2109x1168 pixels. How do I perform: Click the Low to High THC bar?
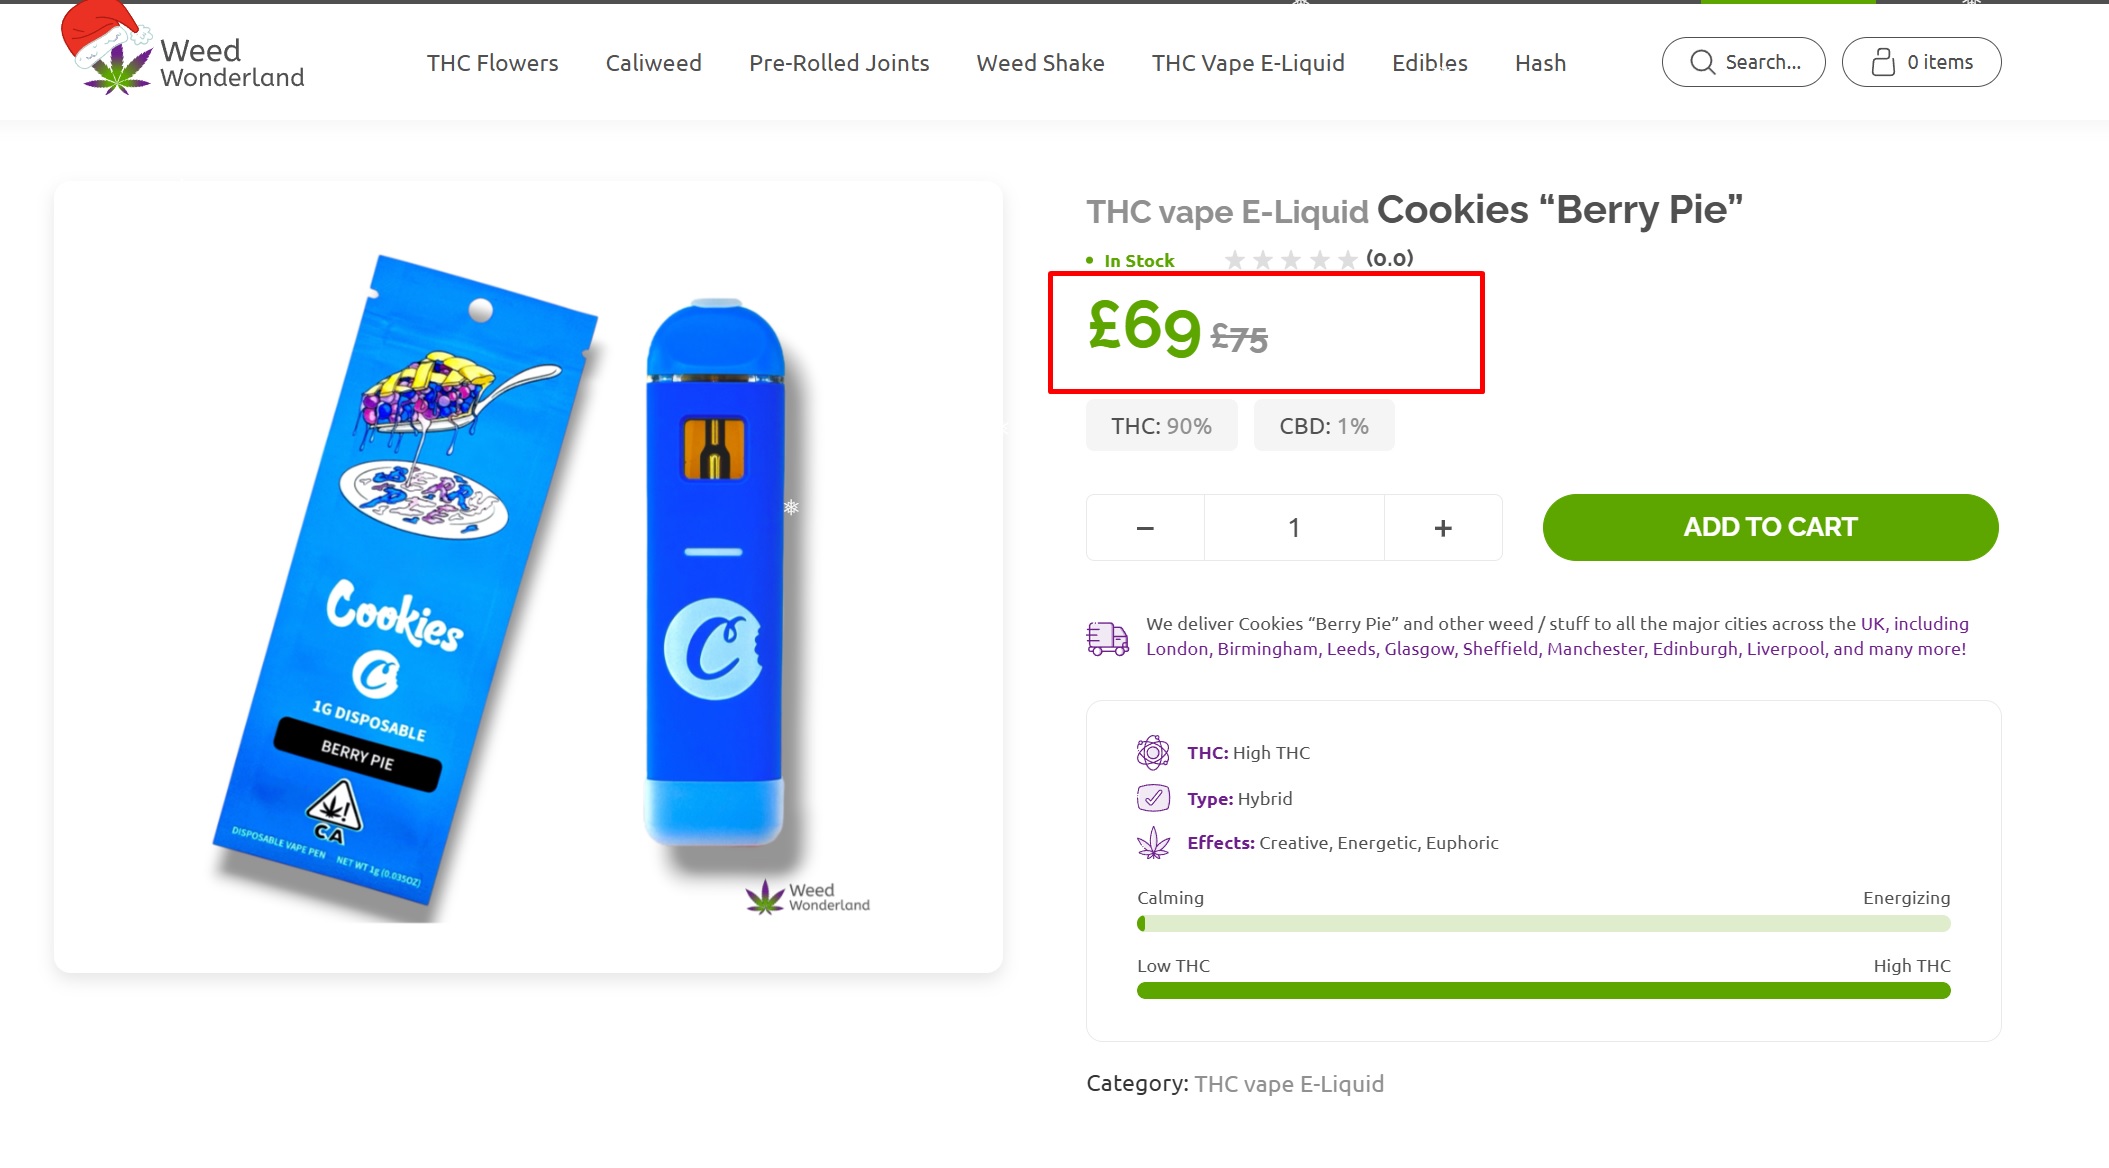click(1543, 990)
